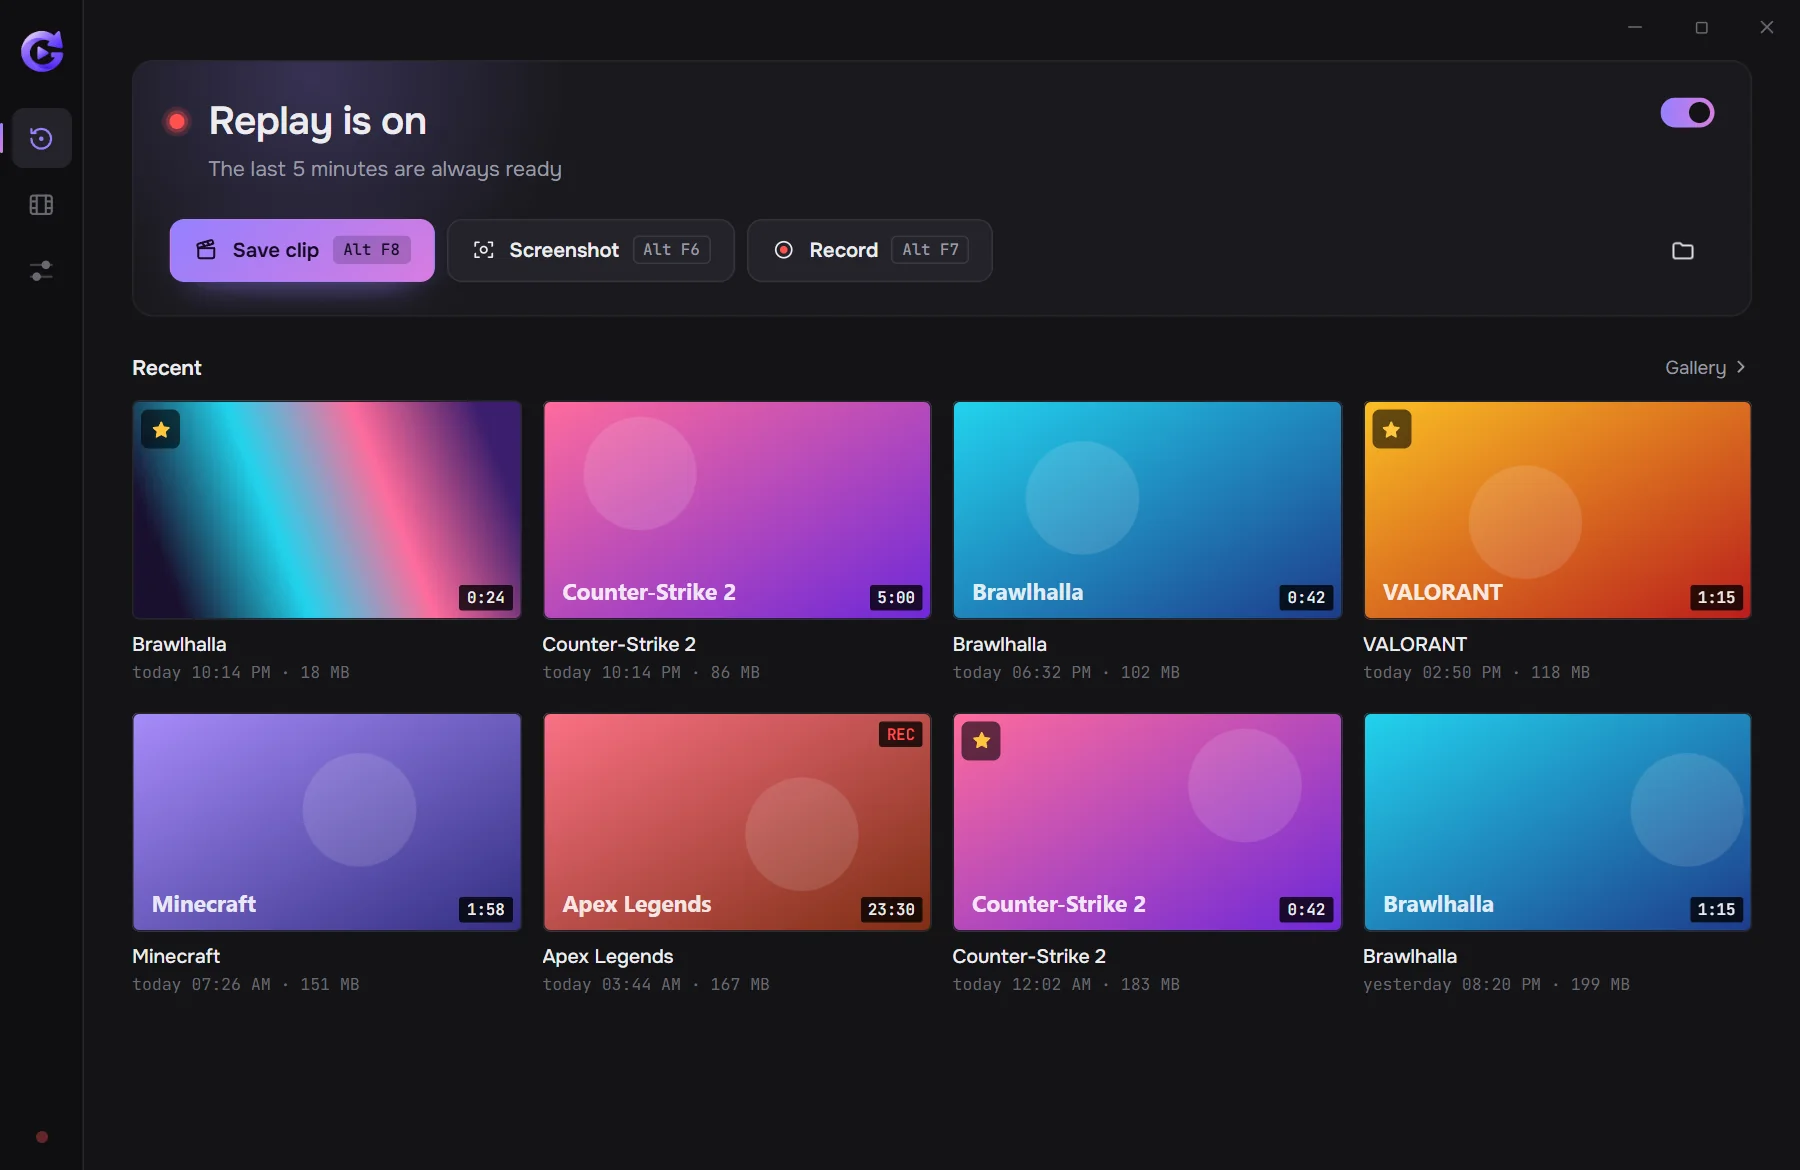Open the VALORANT 1:15 clip thumbnail

pyautogui.click(x=1557, y=510)
